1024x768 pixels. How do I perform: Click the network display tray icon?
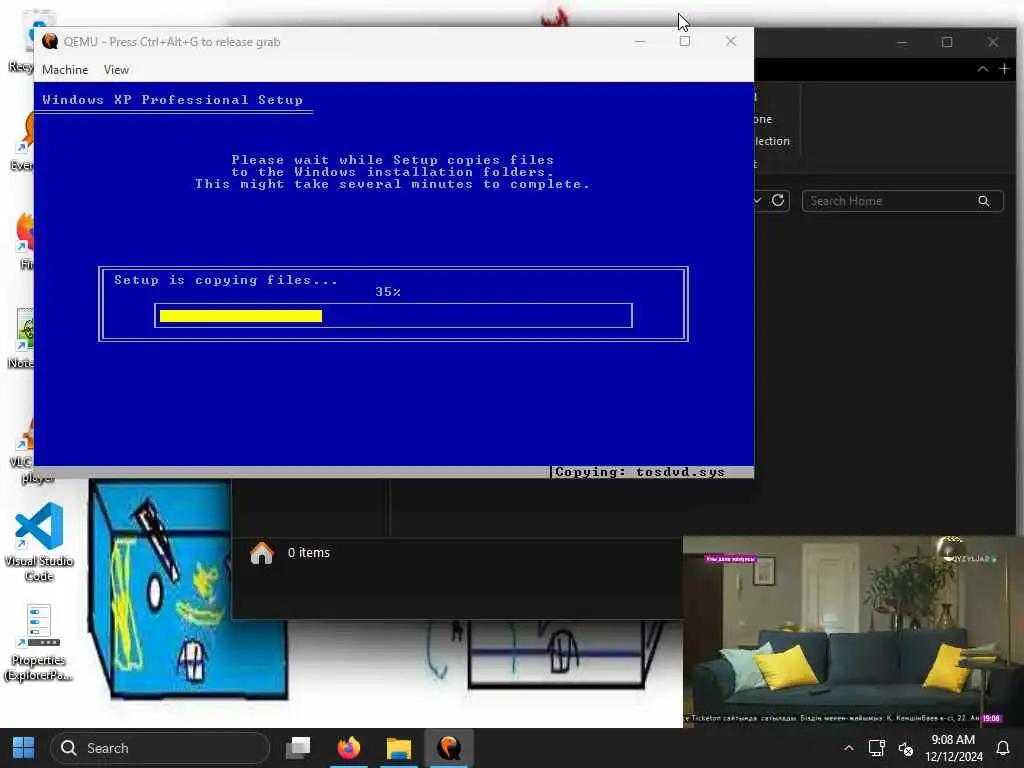(x=876, y=748)
